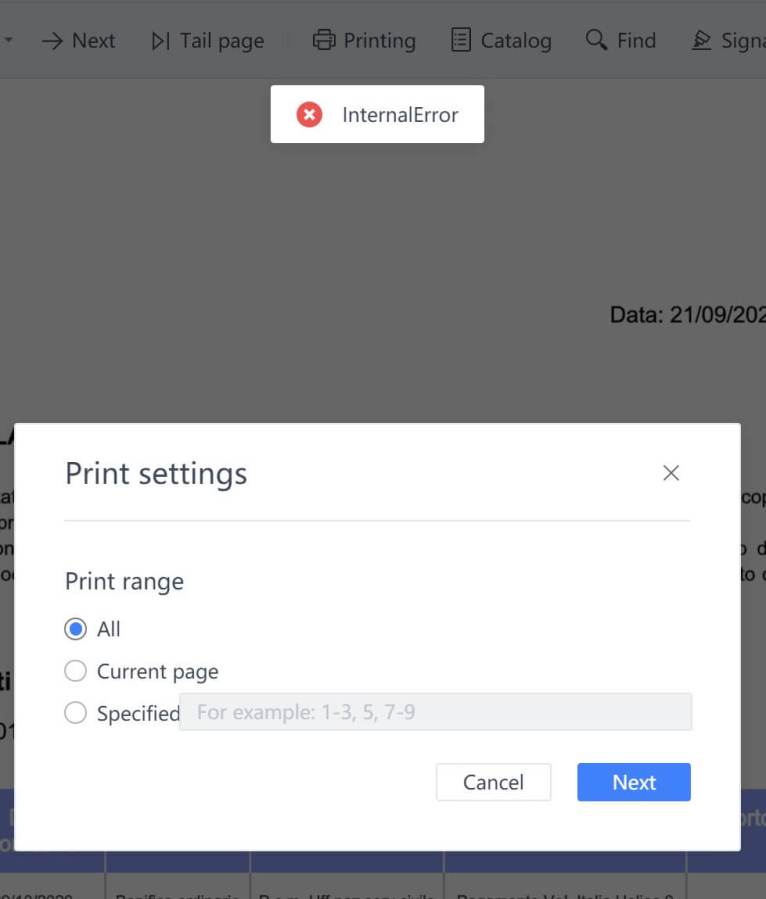Click the Catalog list icon
This screenshot has height=899, width=766.
tap(461, 41)
